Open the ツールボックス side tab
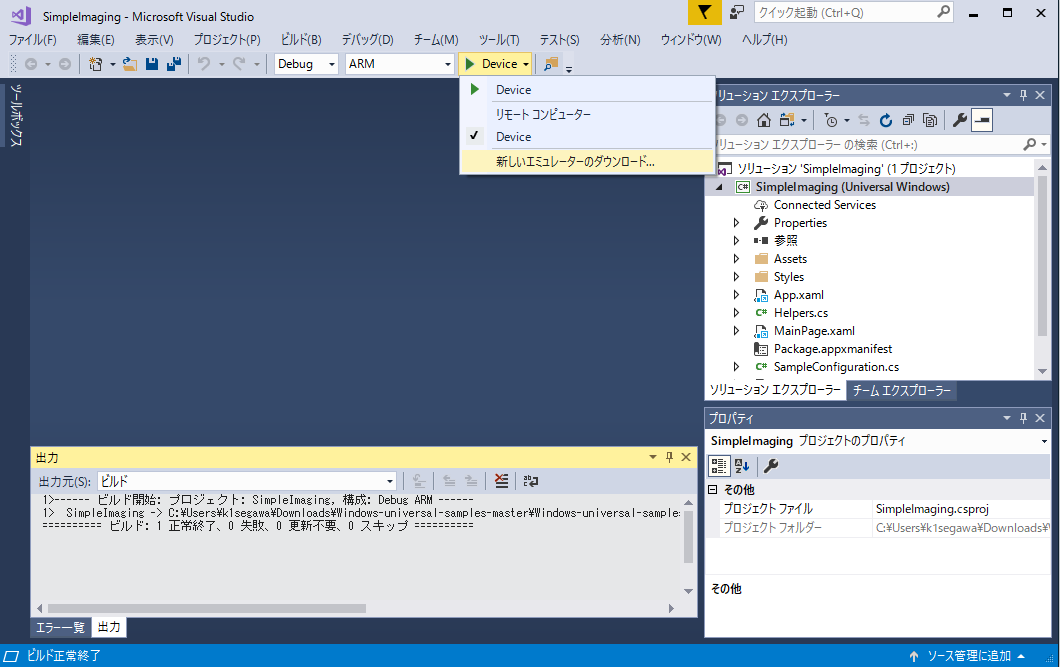Screen dimensions: 1060x667 click(16, 116)
